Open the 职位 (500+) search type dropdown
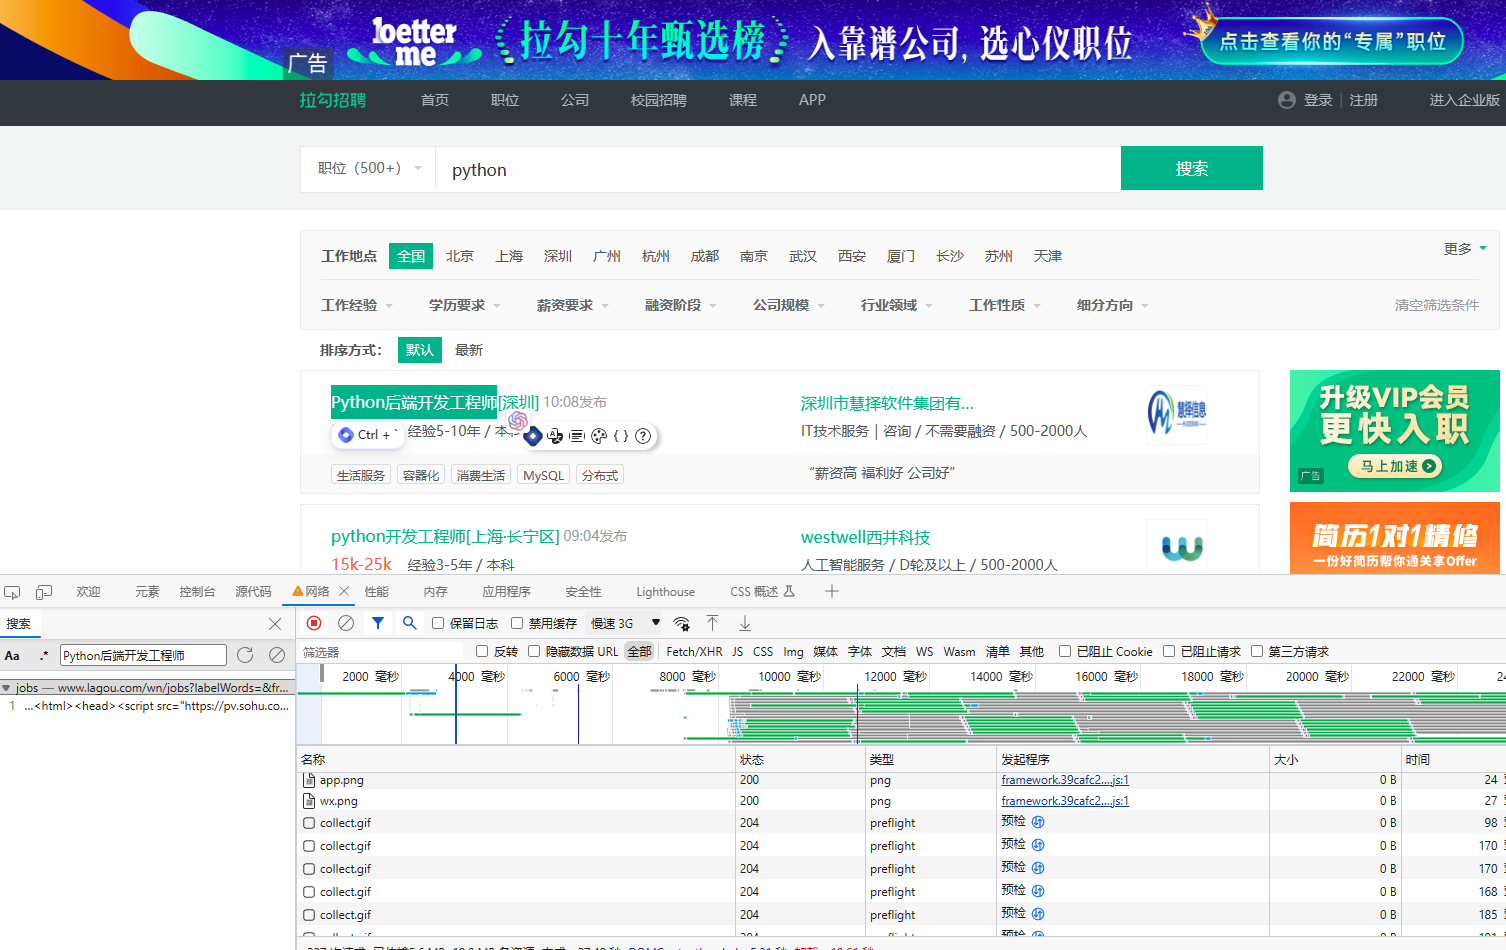Image resolution: width=1506 pixels, height=950 pixels. coord(369,168)
